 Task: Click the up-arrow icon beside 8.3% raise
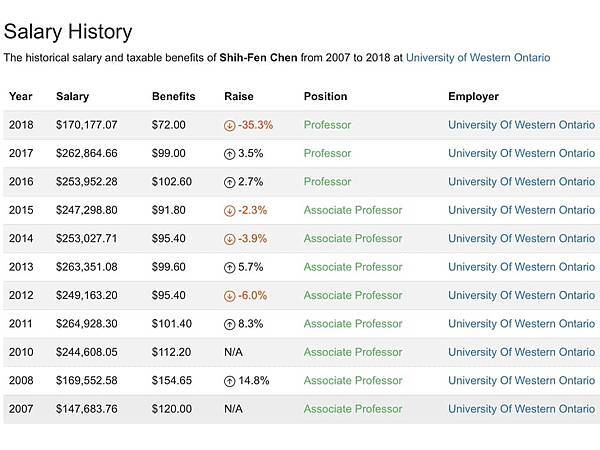coord(230,324)
